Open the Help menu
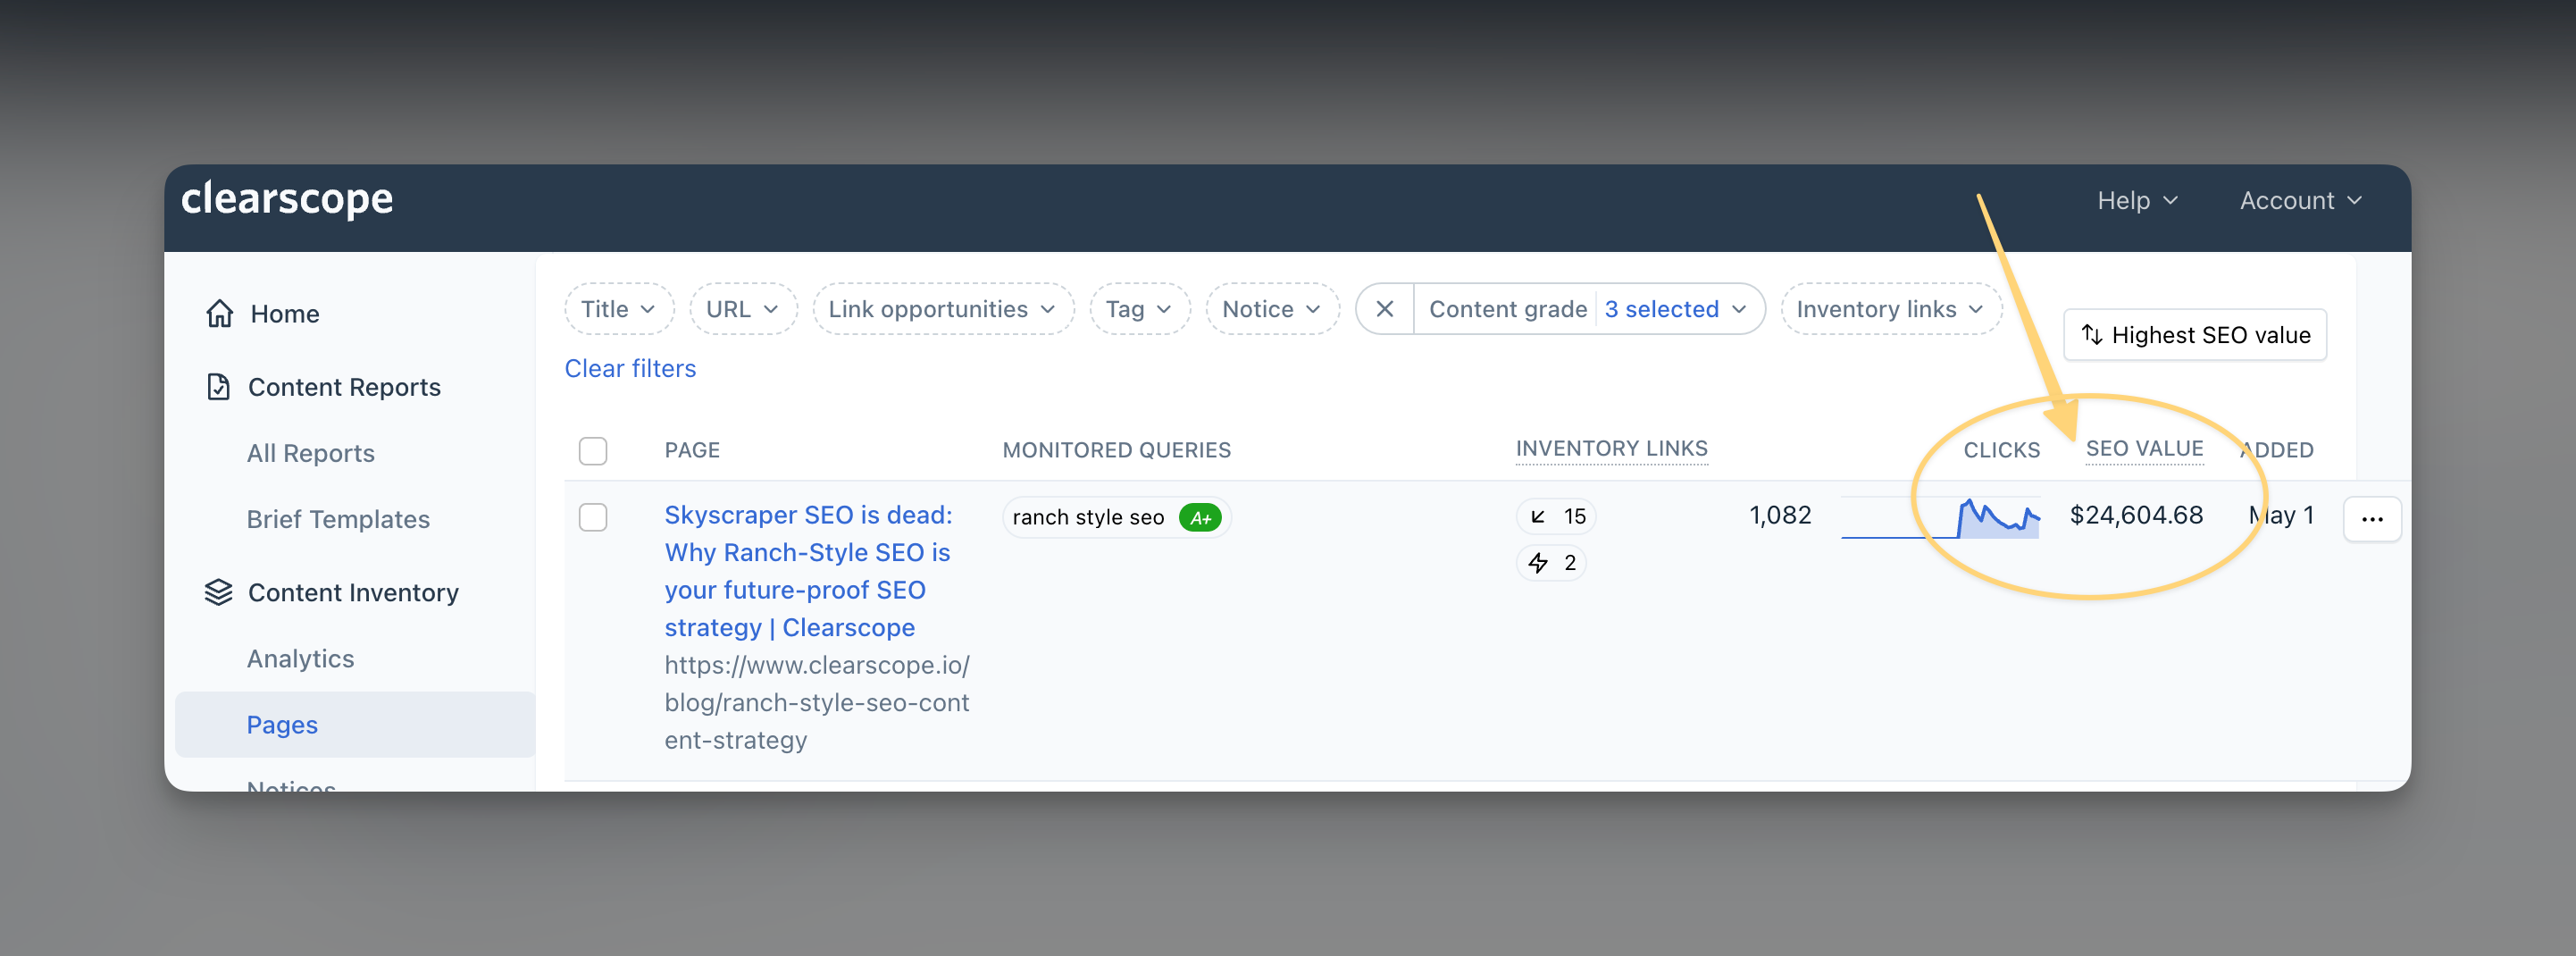This screenshot has width=2576, height=956. tap(2137, 201)
